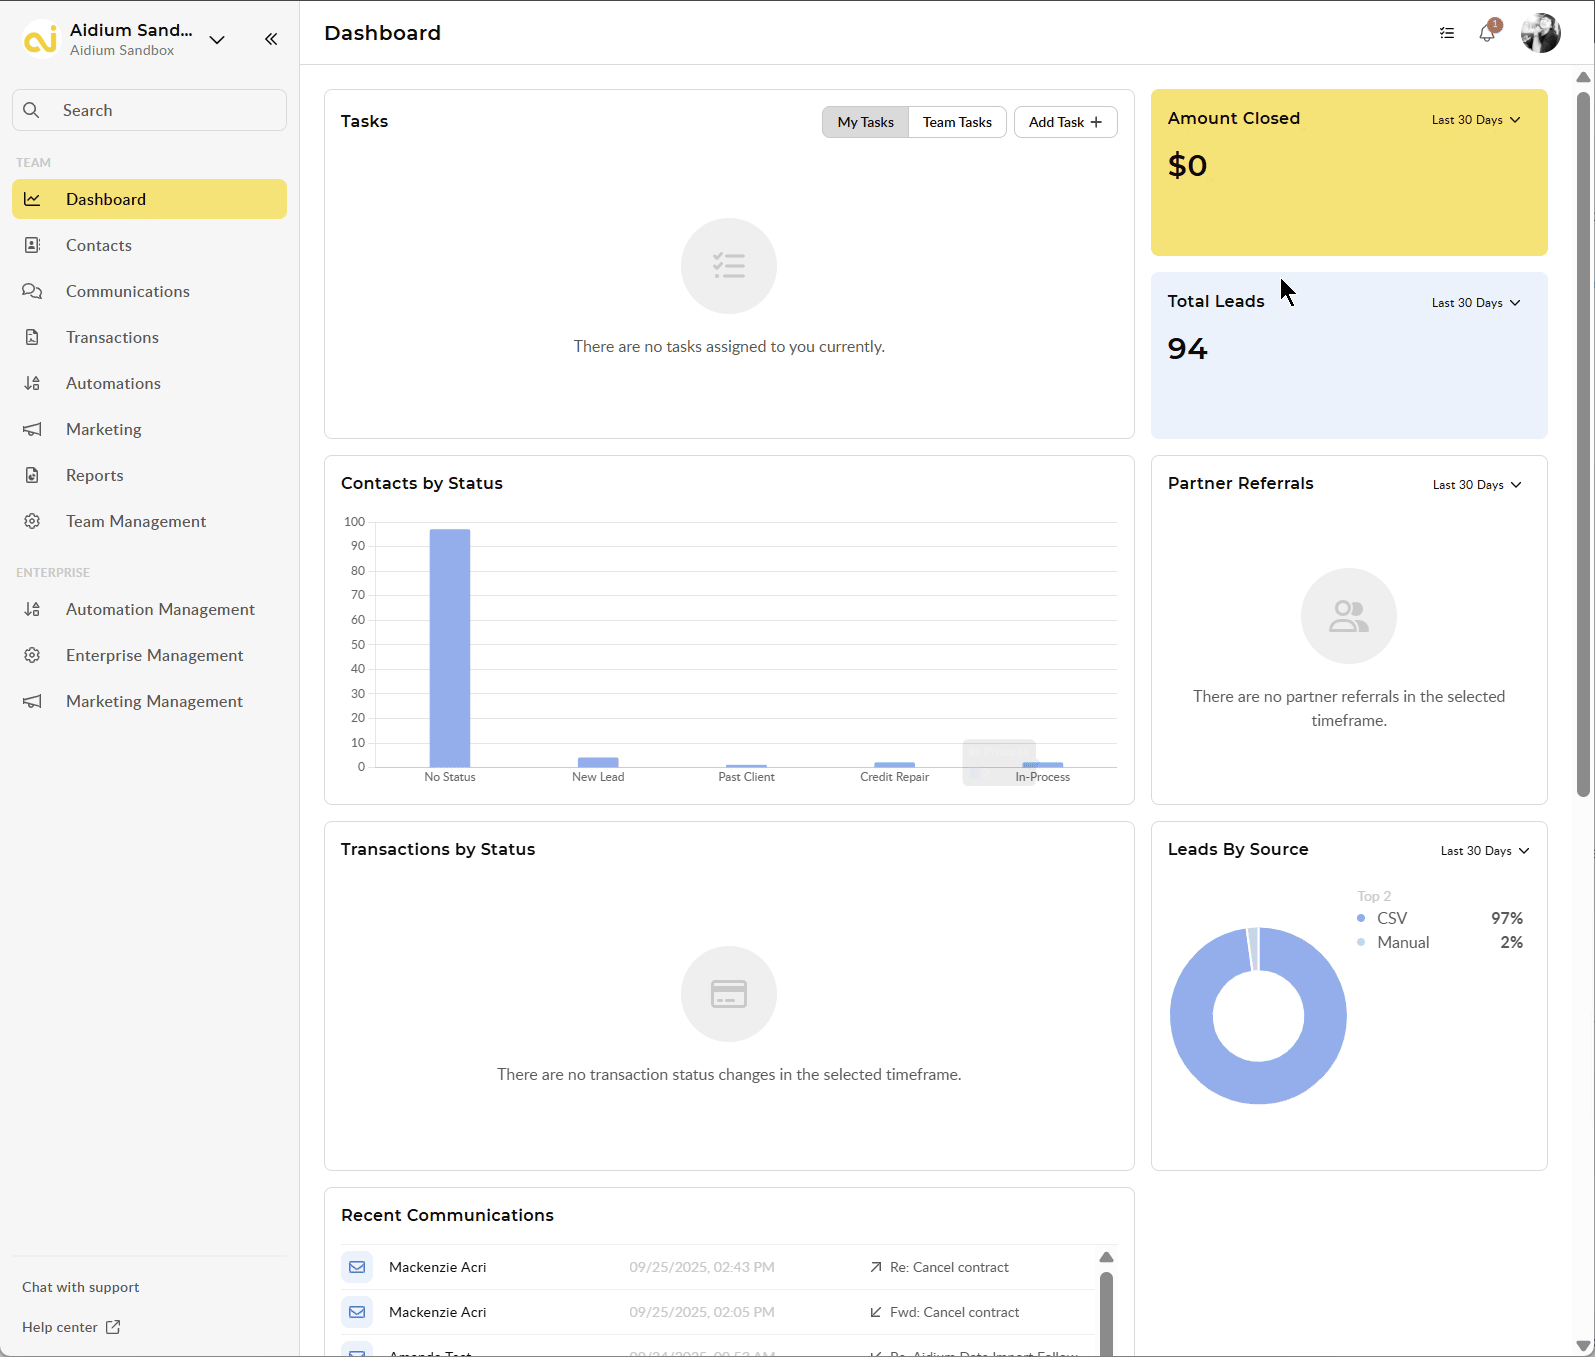This screenshot has width=1595, height=1357.
Task: Collapse the sidebar with double-chevron icon
Action: [x=271, y=39]
